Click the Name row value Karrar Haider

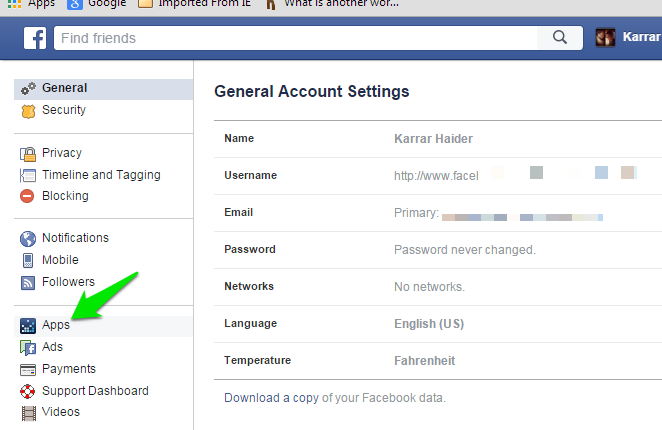433,139
